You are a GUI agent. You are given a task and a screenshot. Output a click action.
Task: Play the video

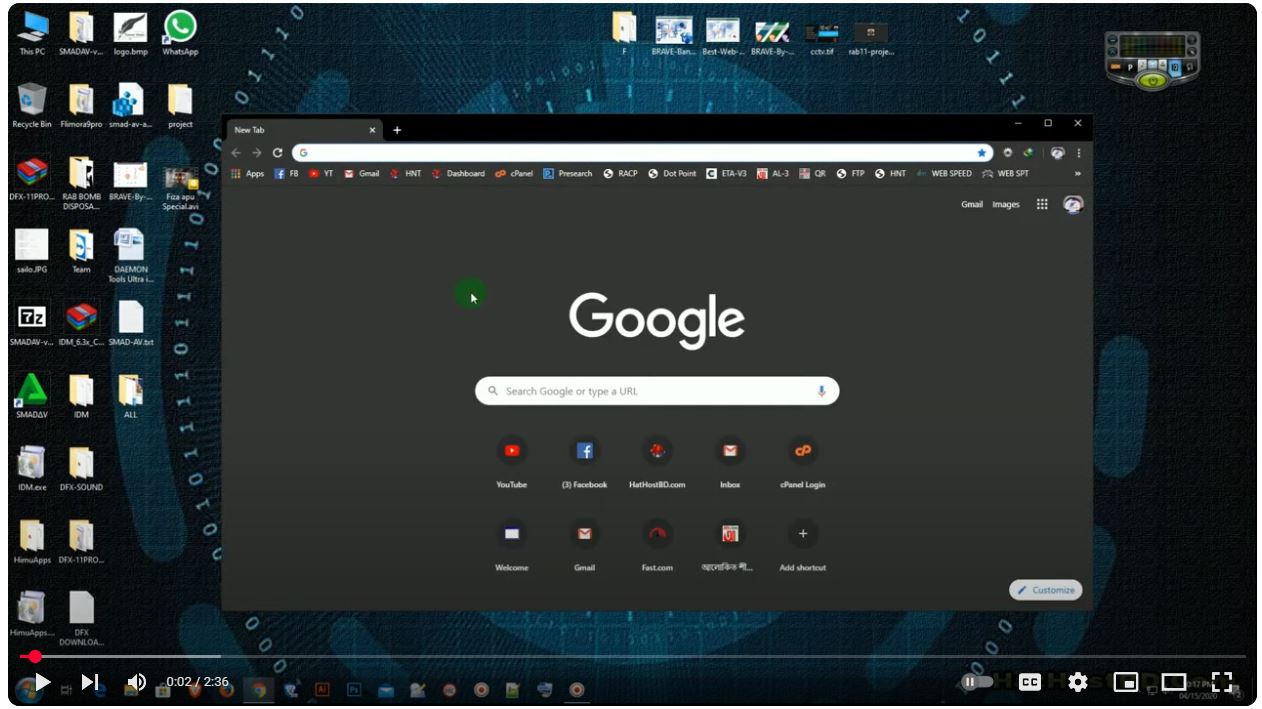42,682
